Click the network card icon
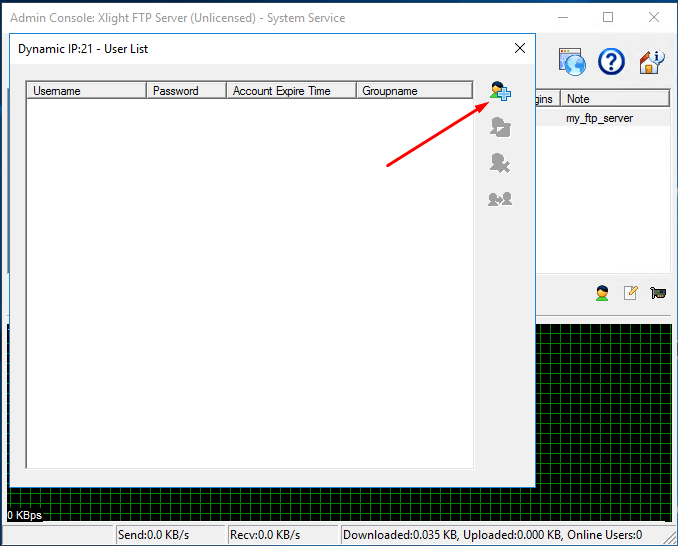678x546 pixels. (657, 293)
